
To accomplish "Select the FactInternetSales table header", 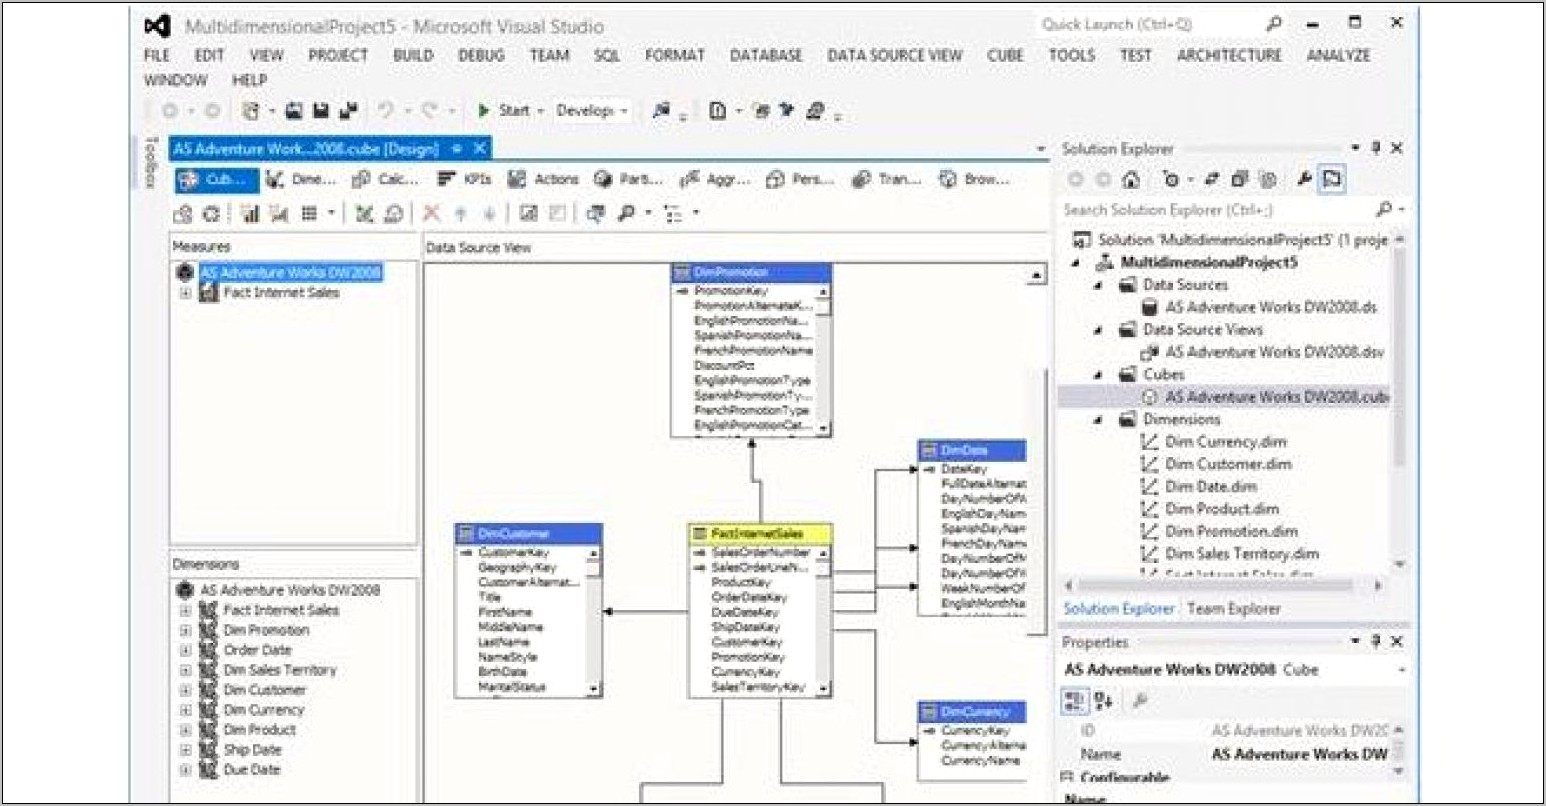I will point(760,534).
